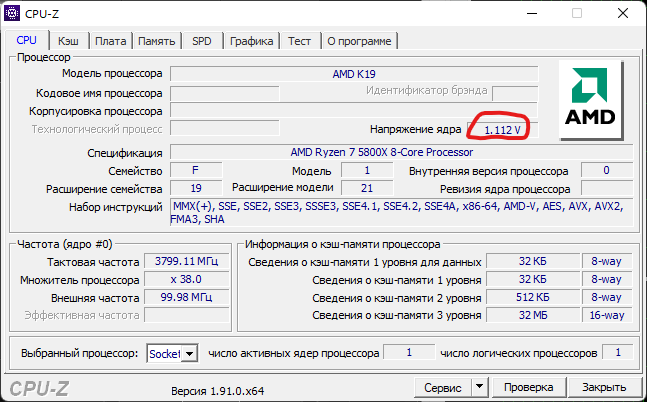The image size is (647, 402).
Task: Click the Сервис button
Action: 443,388
